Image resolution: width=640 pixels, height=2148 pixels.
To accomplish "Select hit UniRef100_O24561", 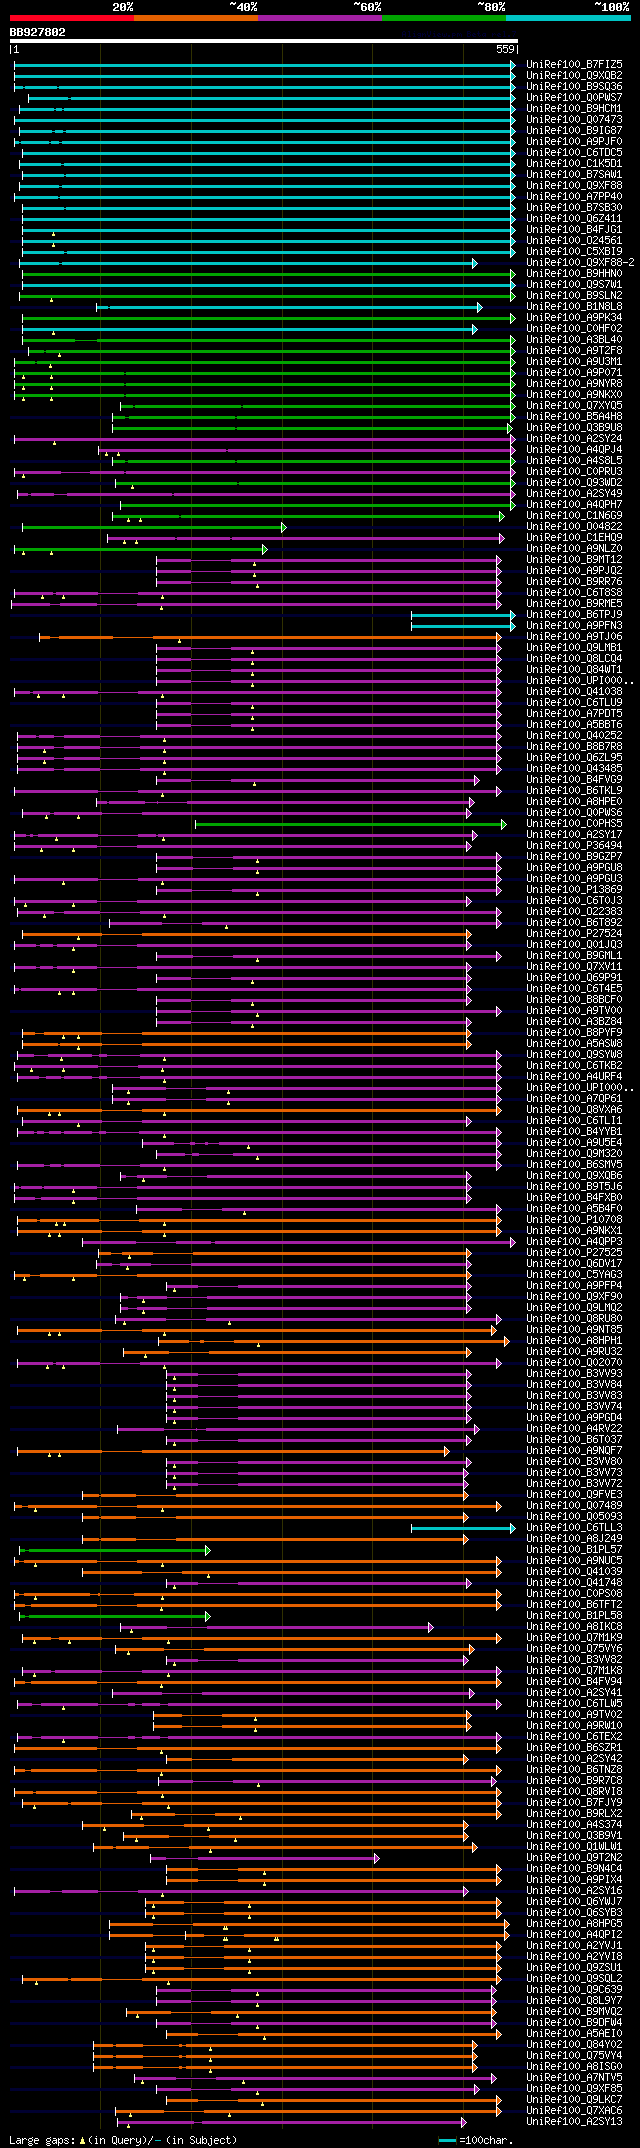I will pyautogui.click(x=574, y=240).
